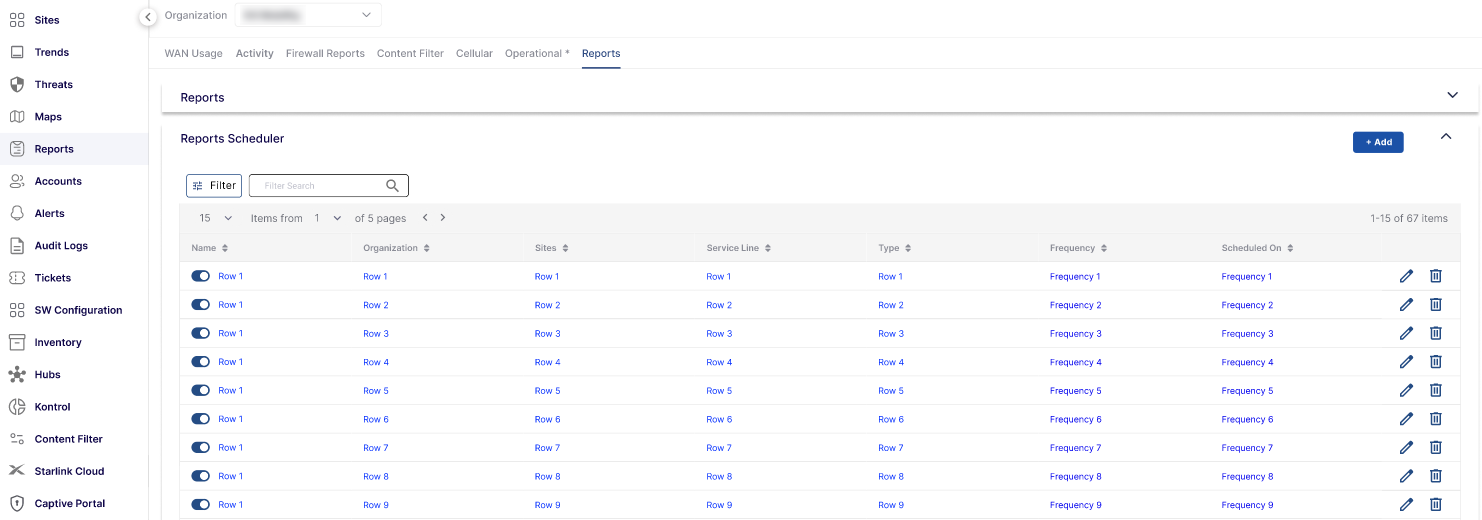Viewport: 1482px width, 520px height.
Task: Toggle off the Row 6 scheduled report
Action: pyautogui.click(x=201, y=419)
